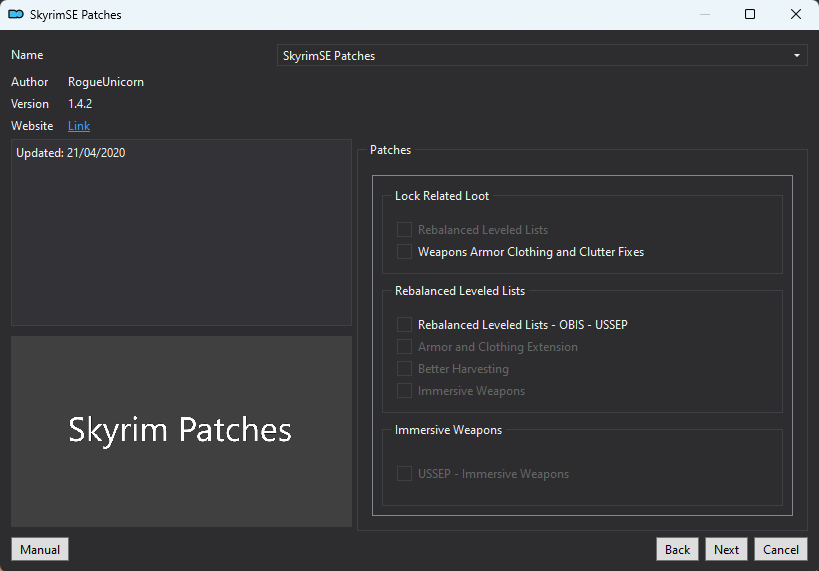The width and height of the screenshot is (819, 571).
Task: Open the website Link
Action: [x=79, y=126]
